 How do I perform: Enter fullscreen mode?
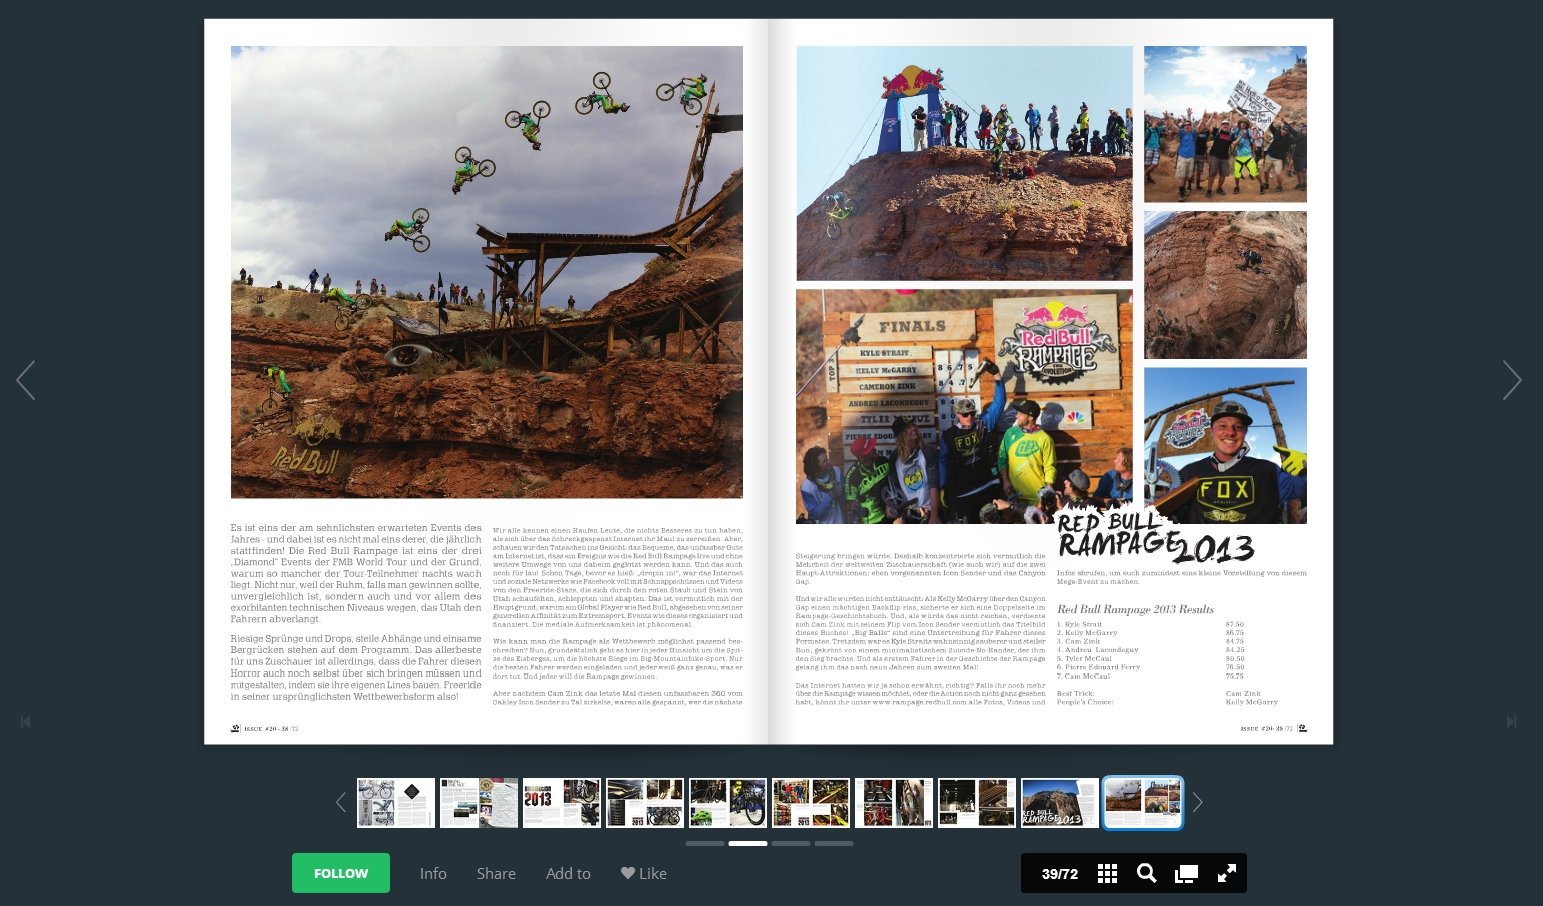1227,873
